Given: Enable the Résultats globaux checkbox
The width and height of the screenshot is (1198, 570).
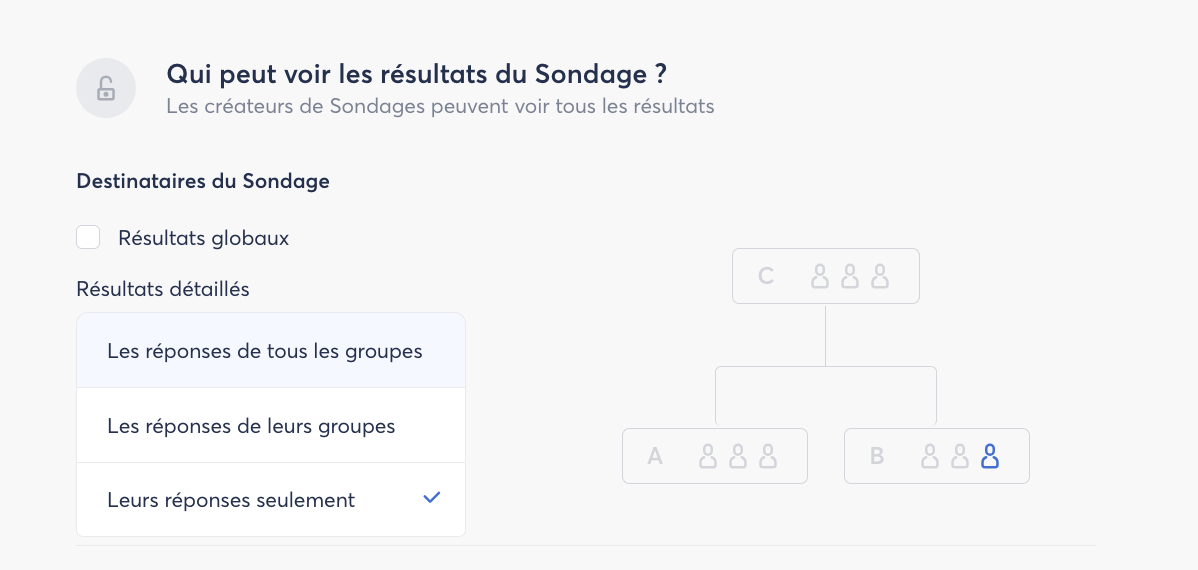Looking at the screenshot, I should point(88,238).
